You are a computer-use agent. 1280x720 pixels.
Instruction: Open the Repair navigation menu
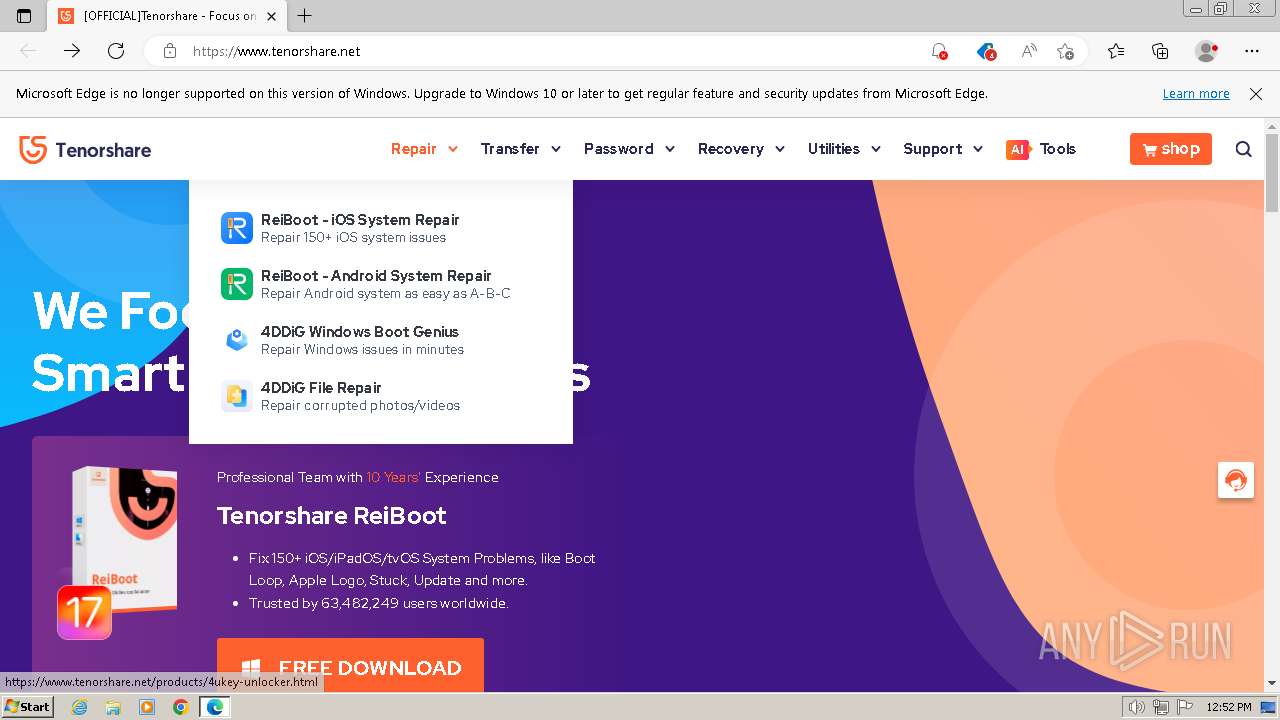click(x=413, y=149)
